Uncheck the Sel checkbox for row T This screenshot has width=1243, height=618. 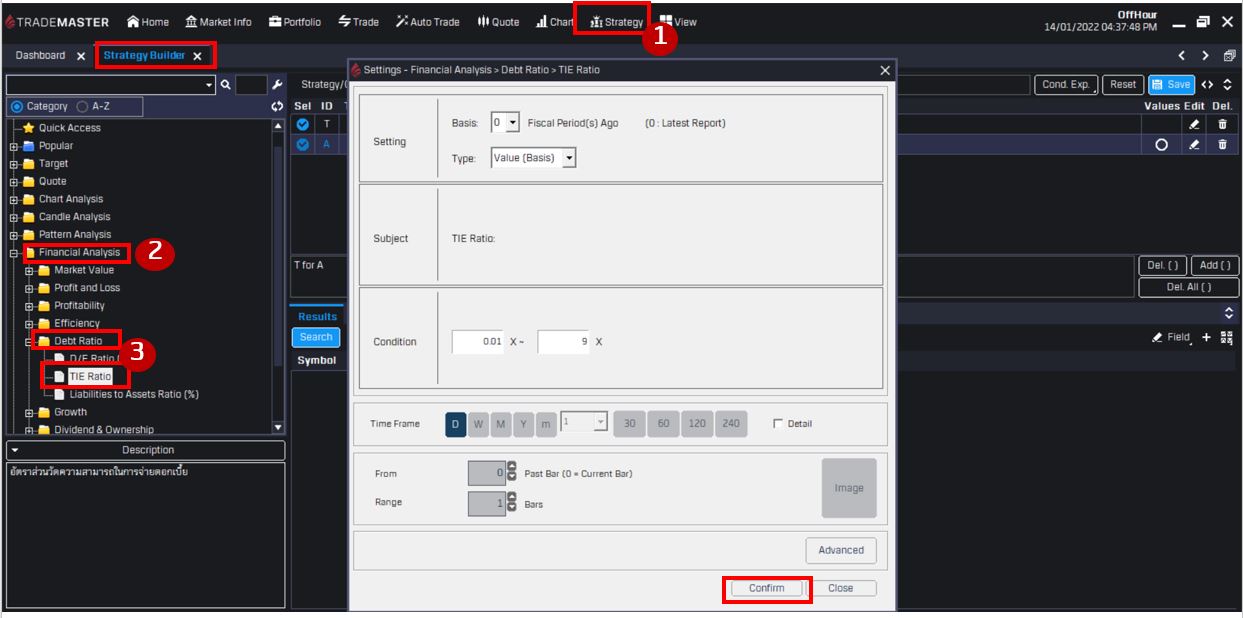point(302,124)
